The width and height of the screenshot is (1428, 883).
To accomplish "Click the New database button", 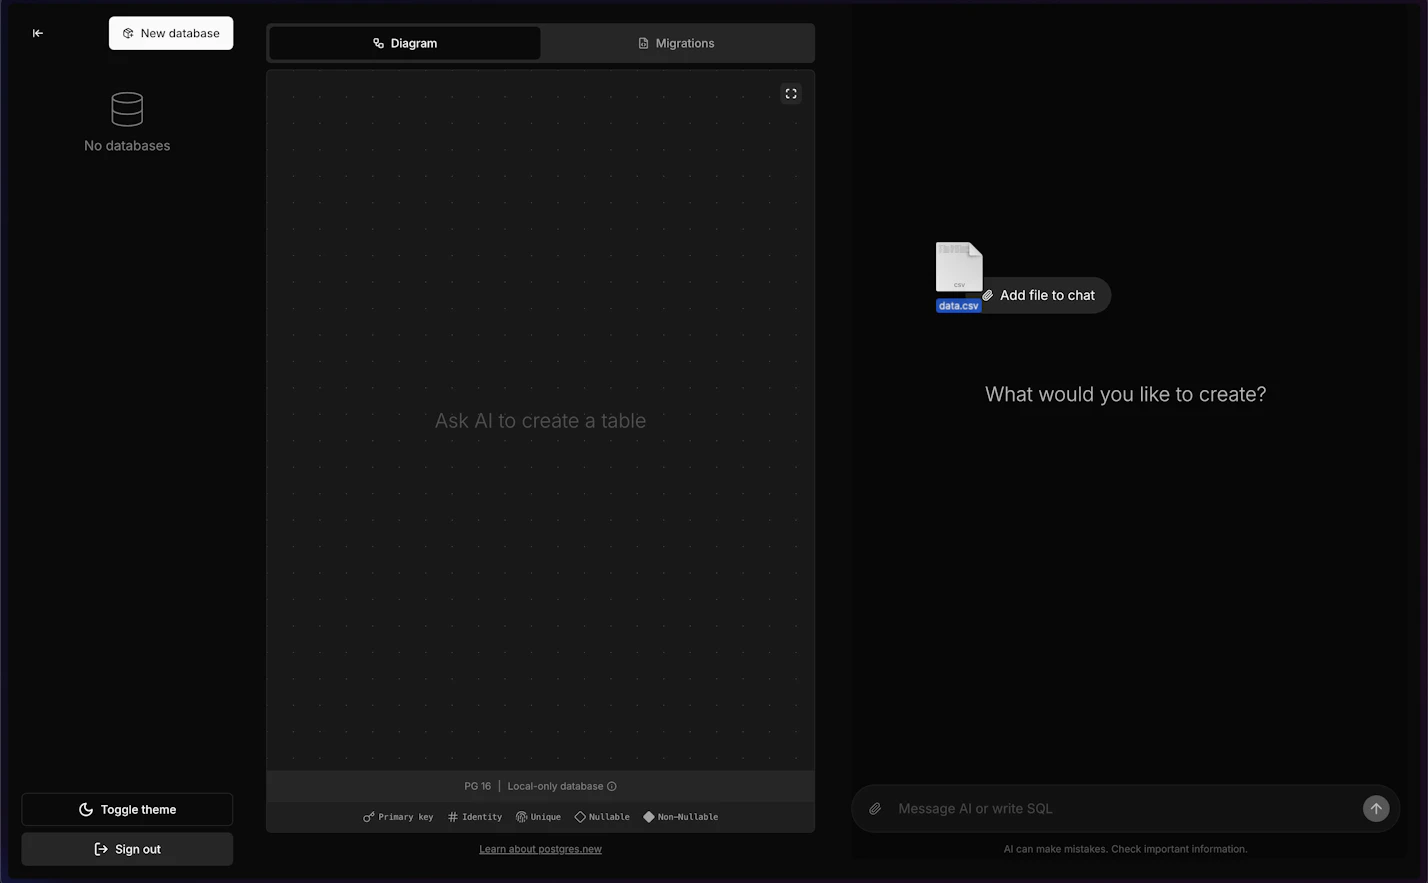I will click(x=171, y=33).
